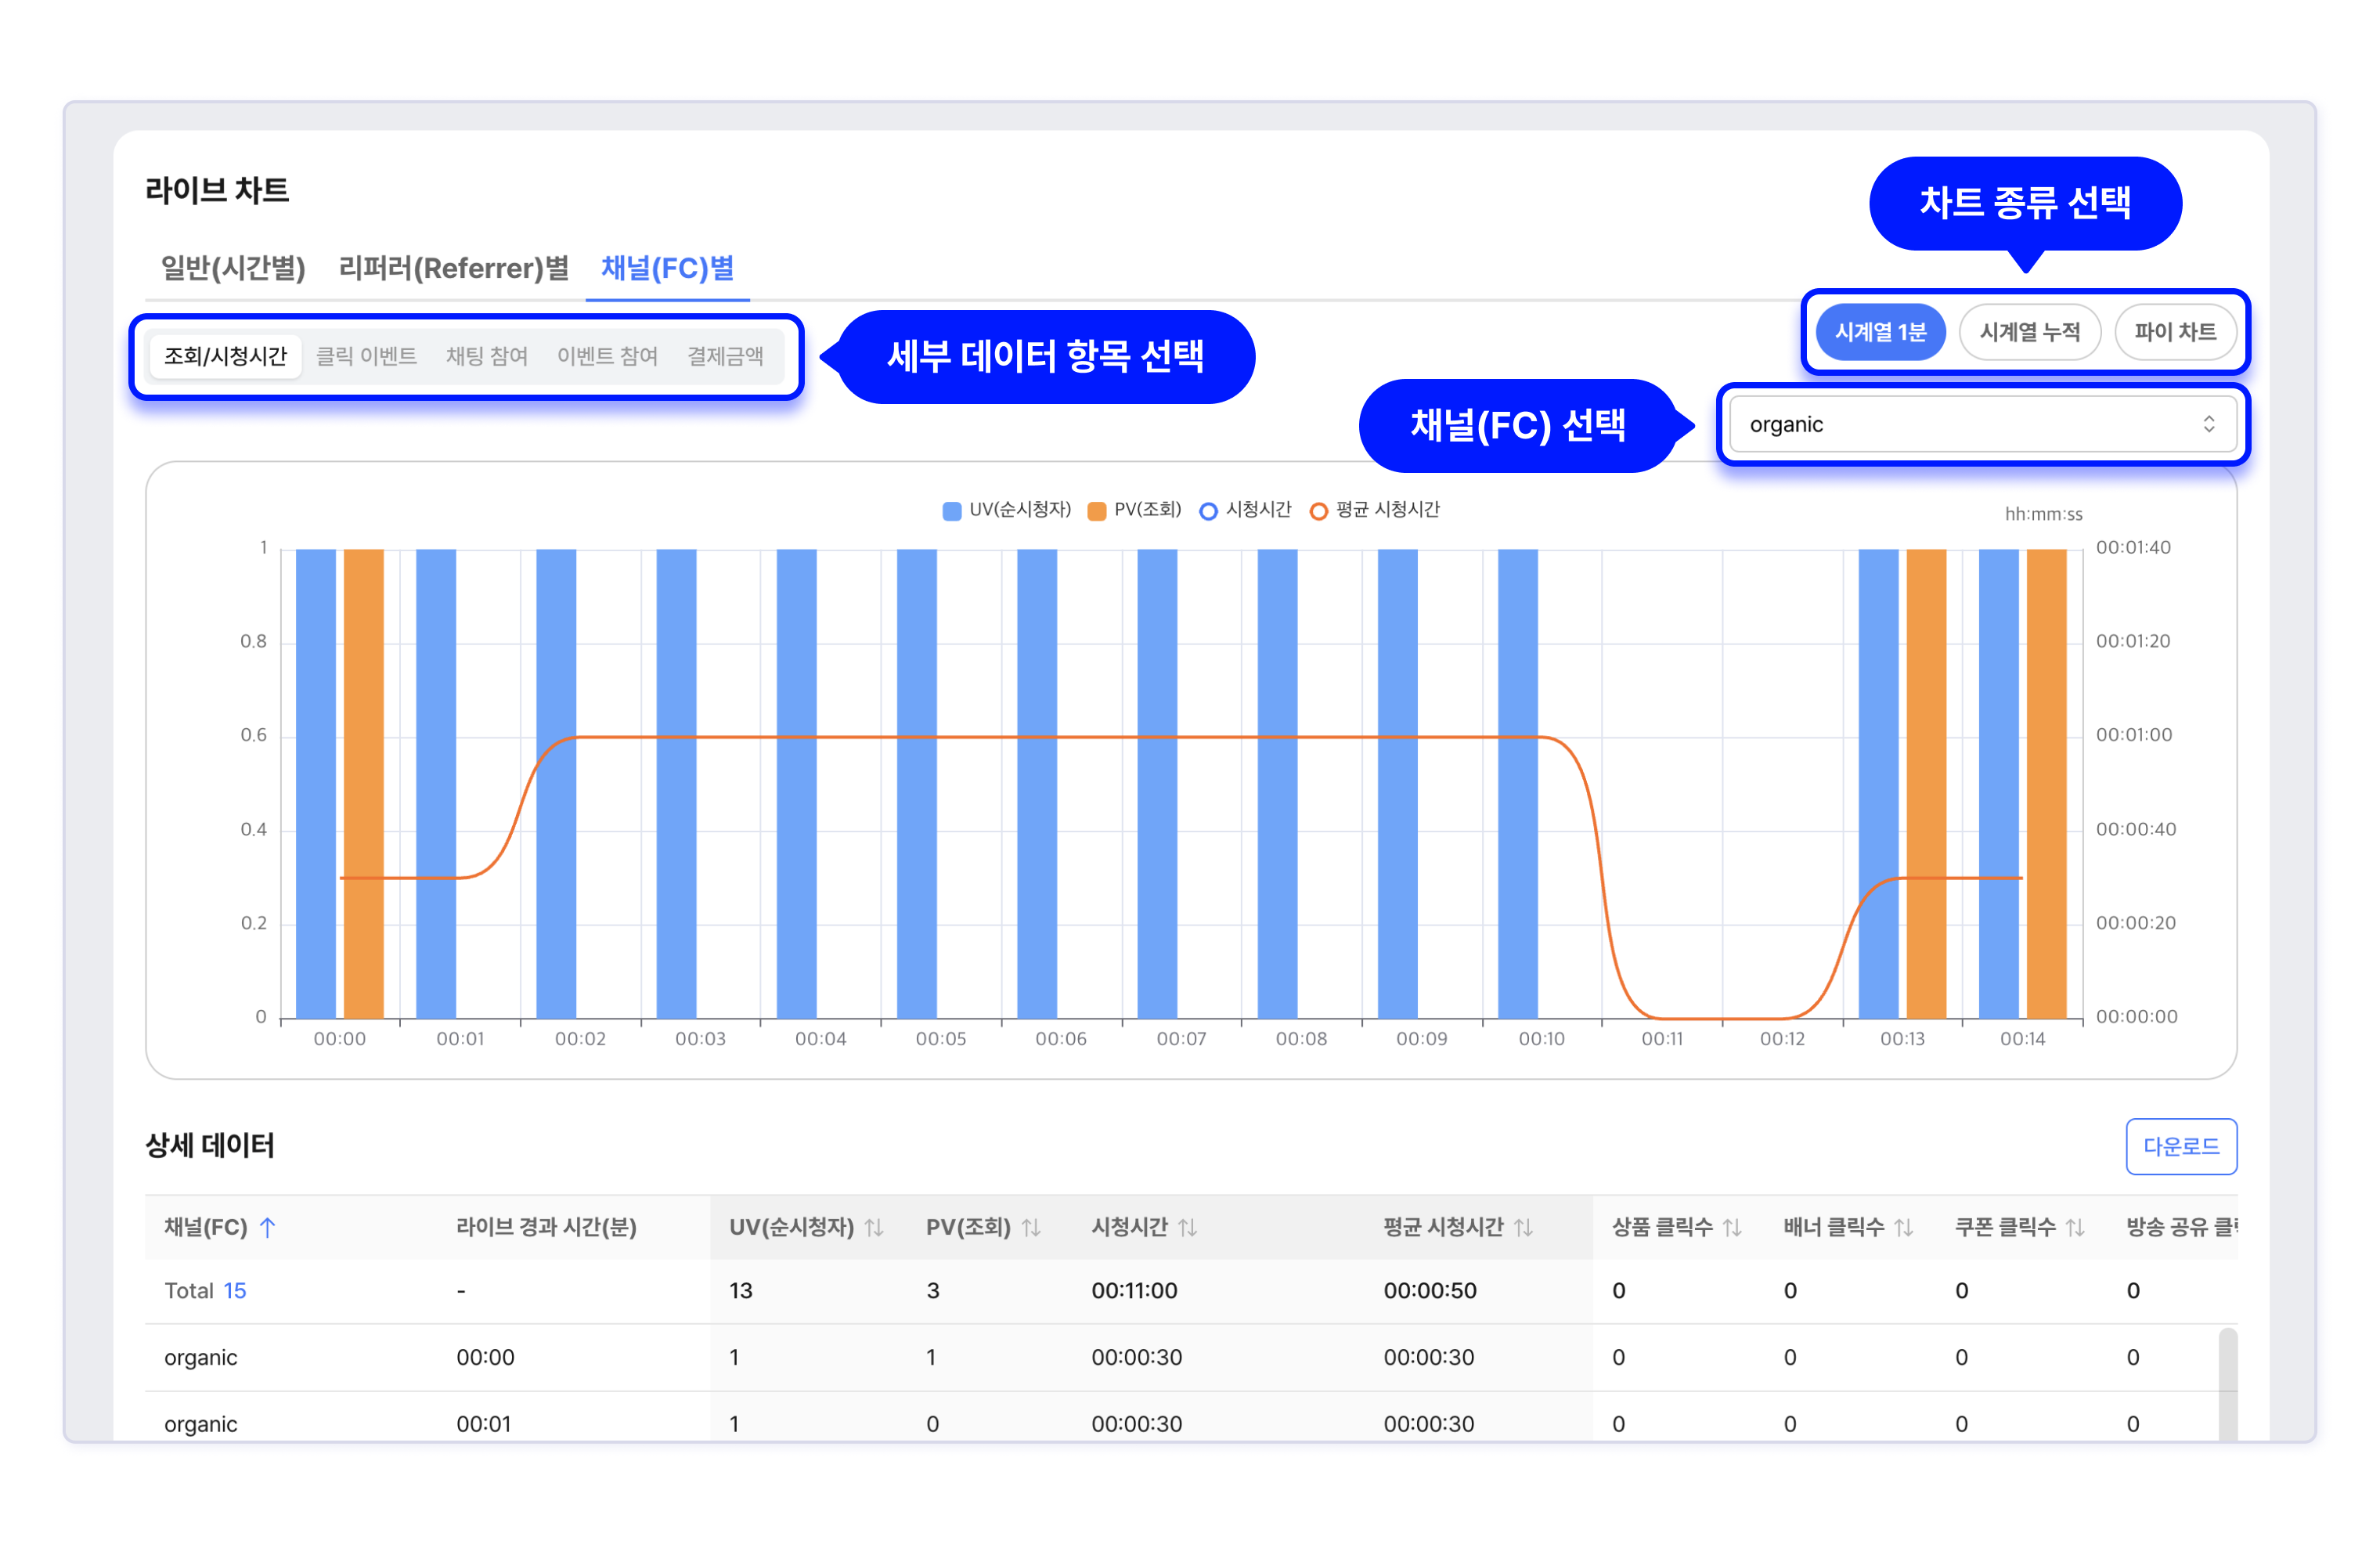Click PV(조회) column sort arrows

pos(1031,1227)
